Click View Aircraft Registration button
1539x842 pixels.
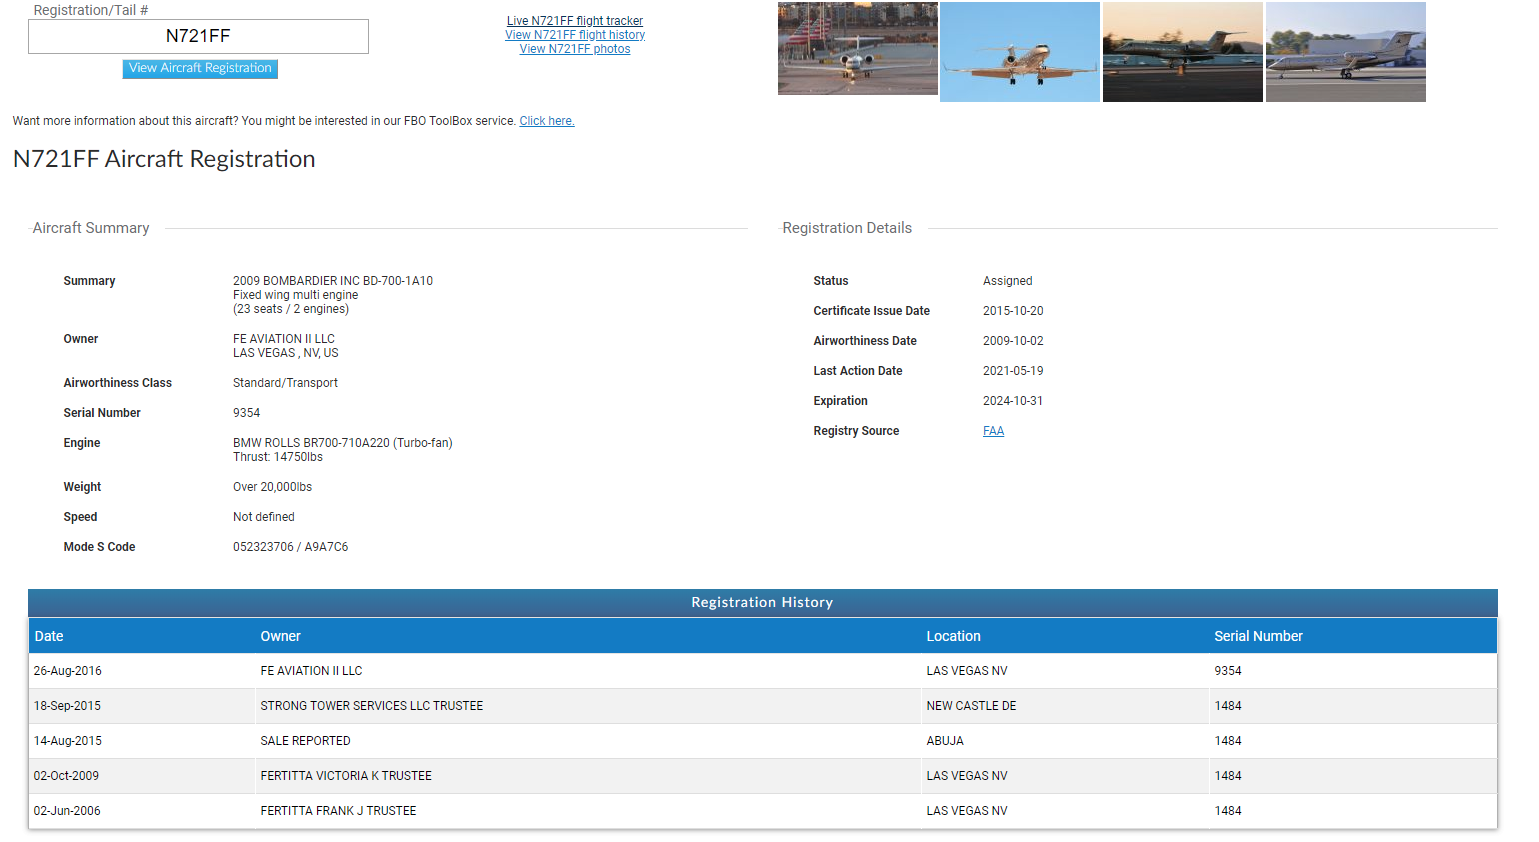200,68
